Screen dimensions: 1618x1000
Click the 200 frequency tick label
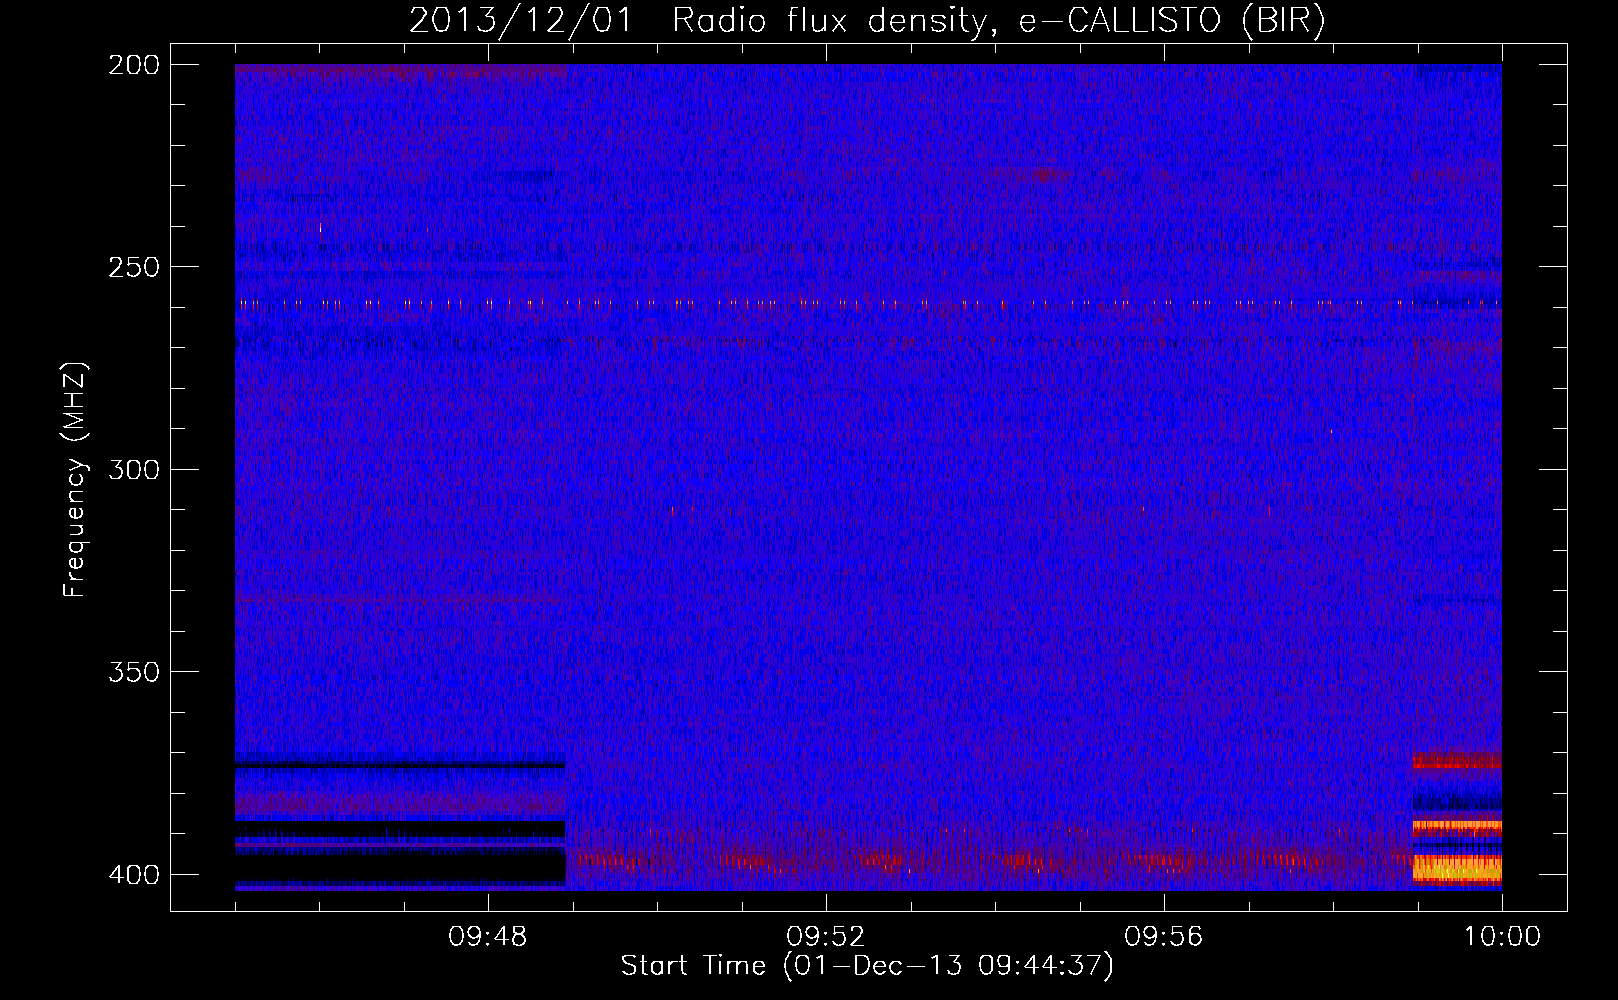(134, 65)
